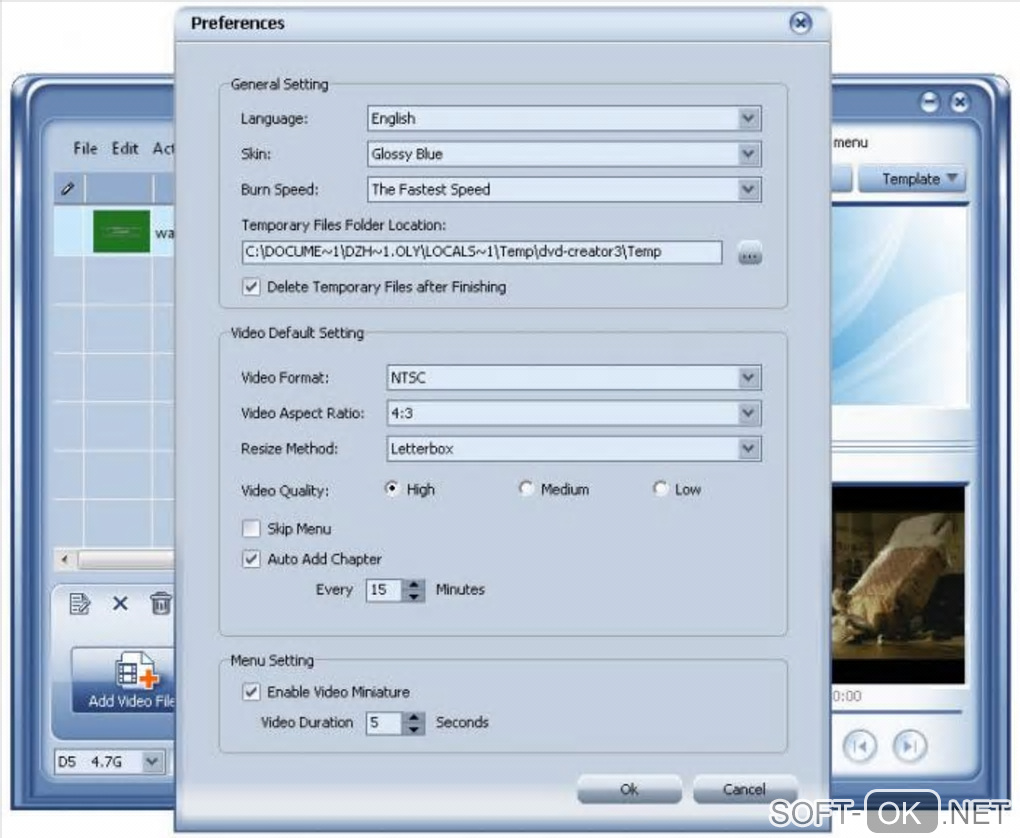Click Ok to save preferences
This screenshot has height=838, width=1020.
629,789
